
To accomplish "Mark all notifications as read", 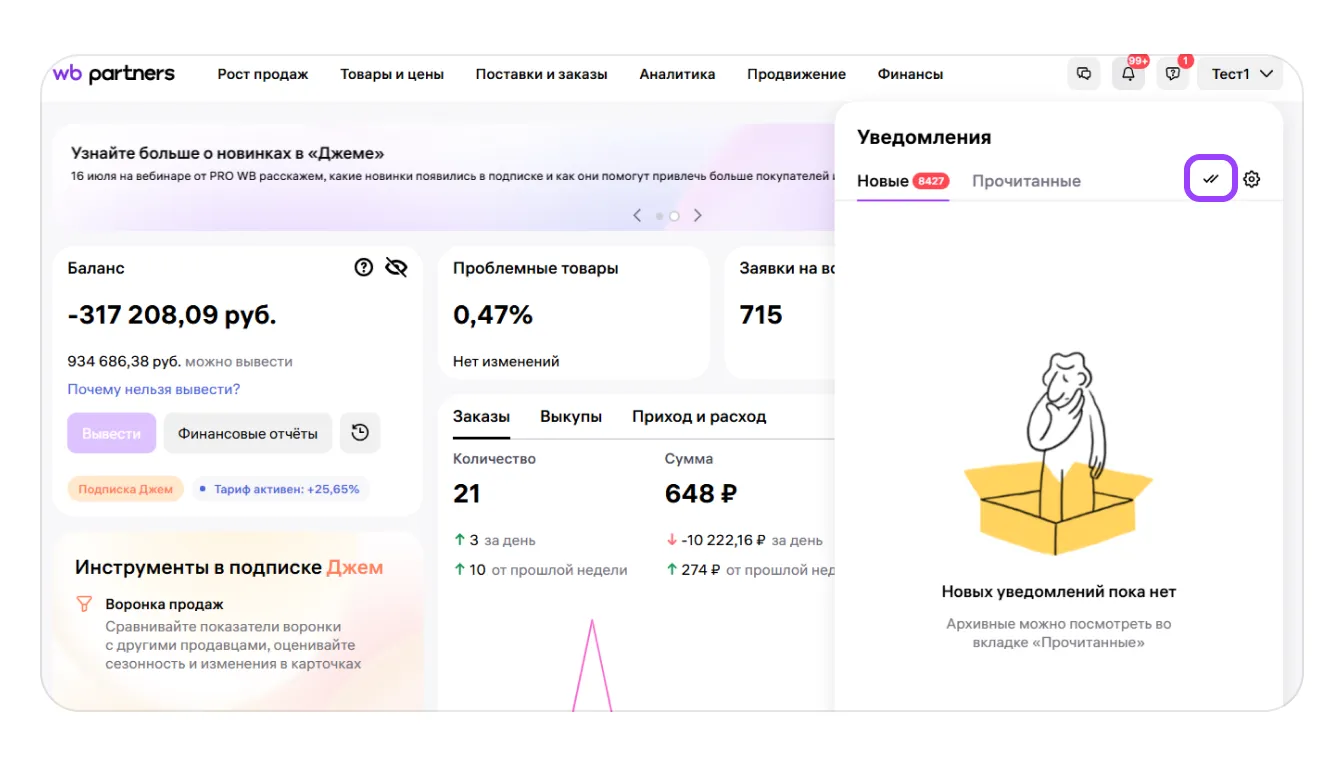I will 1211,180.
